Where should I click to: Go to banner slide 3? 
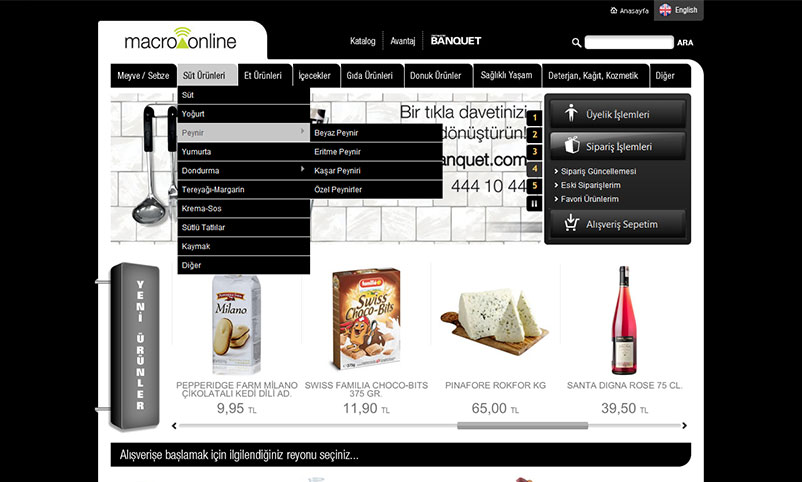(x=534, y=151)
